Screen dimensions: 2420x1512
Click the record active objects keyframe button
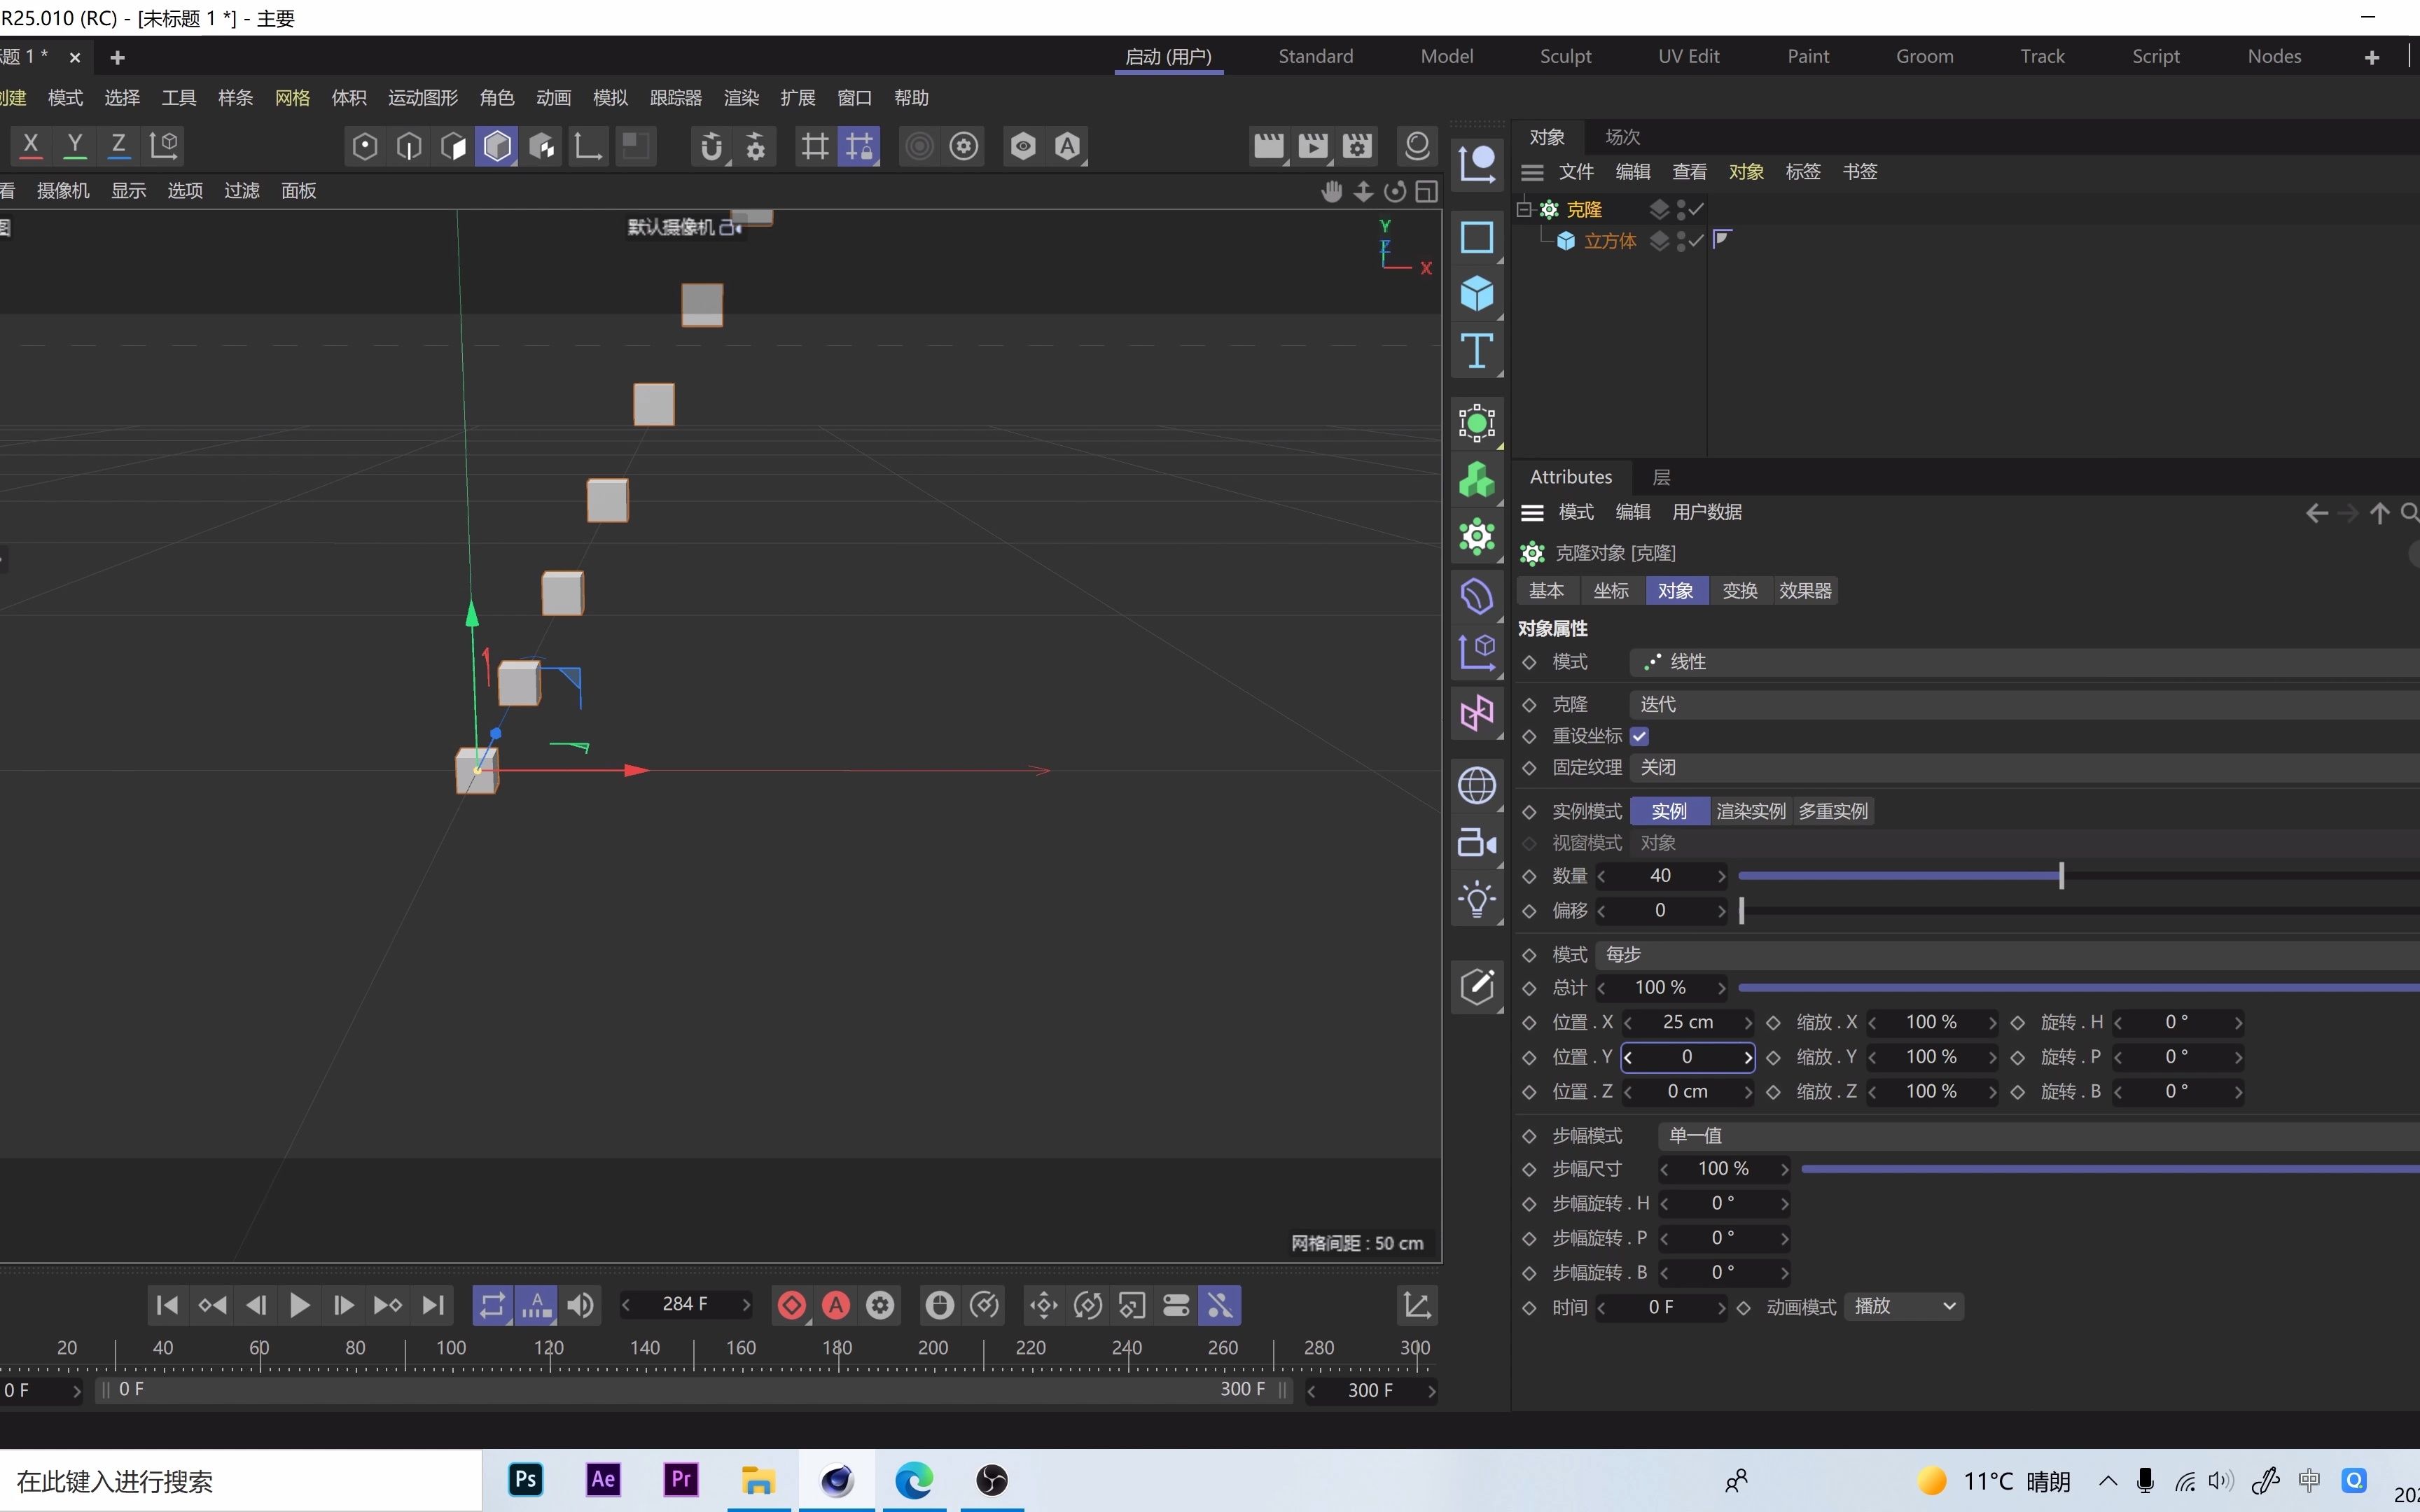coord(791,1305)
